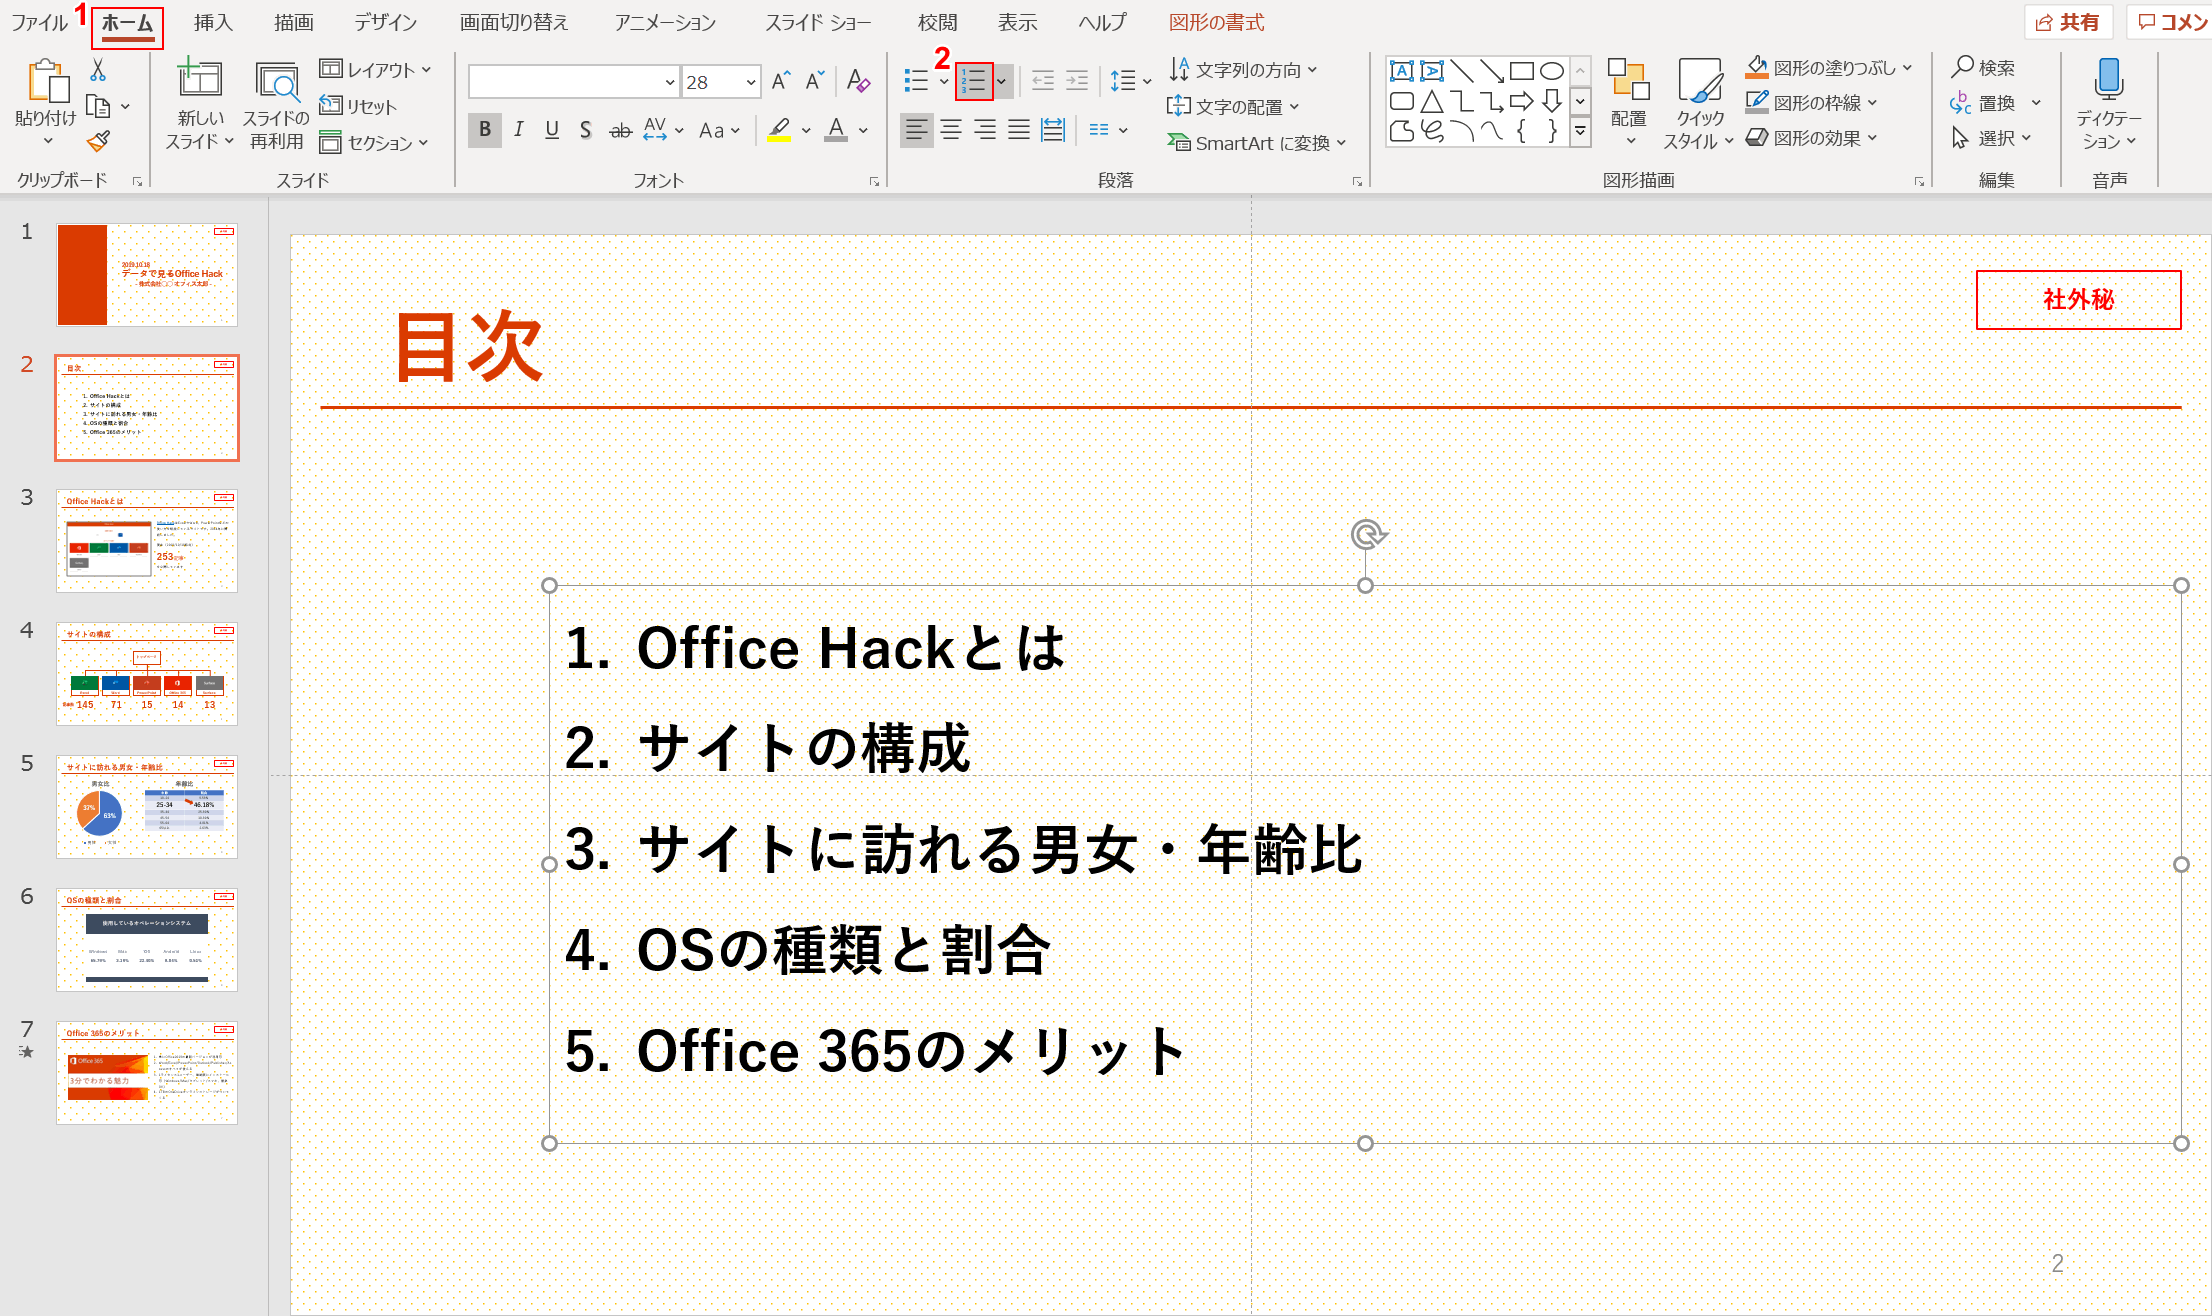Expand the shapes gallery more arrow
The height and width of the screenshot is (1316, 2212).
tap(1581, 131)
